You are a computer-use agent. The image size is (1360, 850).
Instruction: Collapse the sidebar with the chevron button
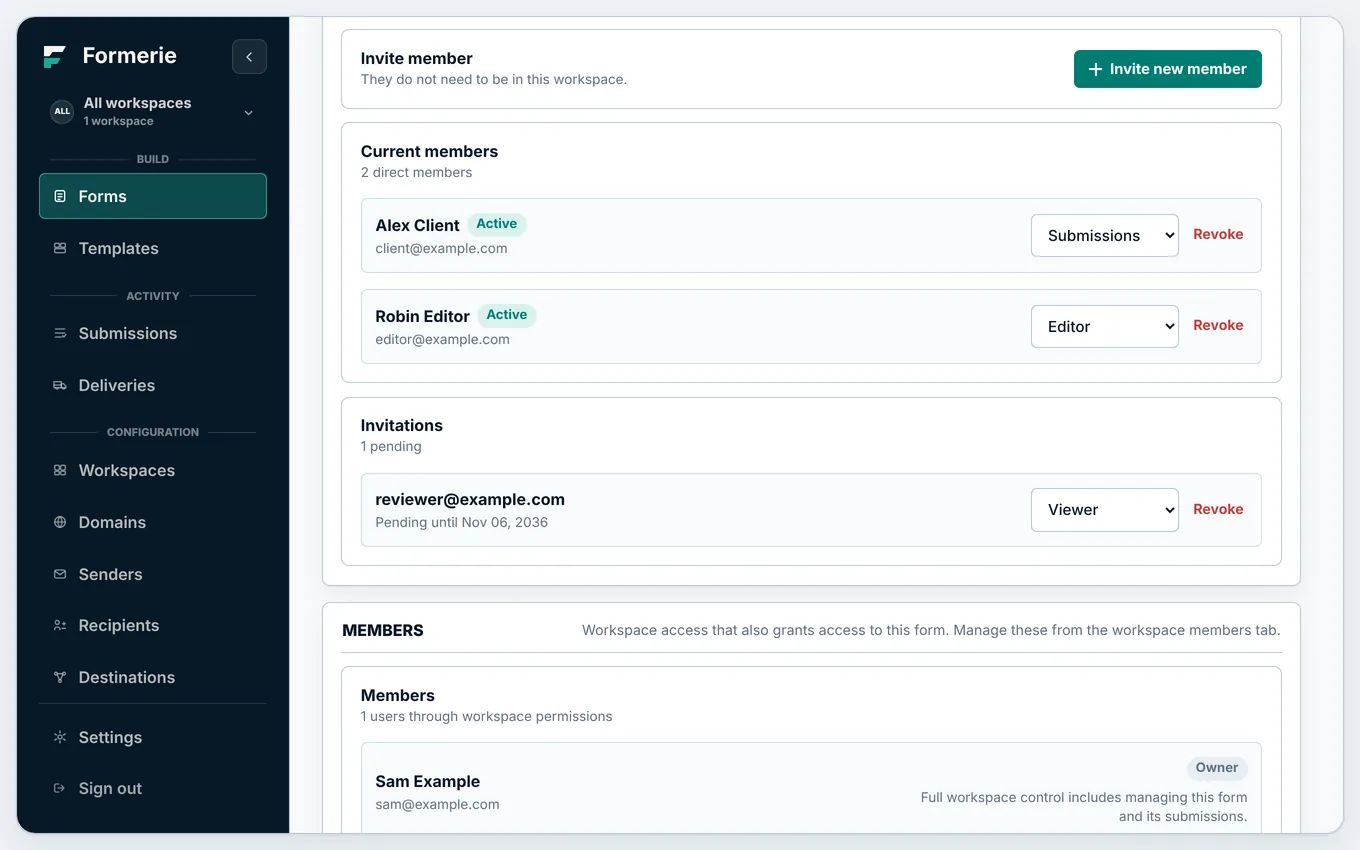tap(249, 57)
